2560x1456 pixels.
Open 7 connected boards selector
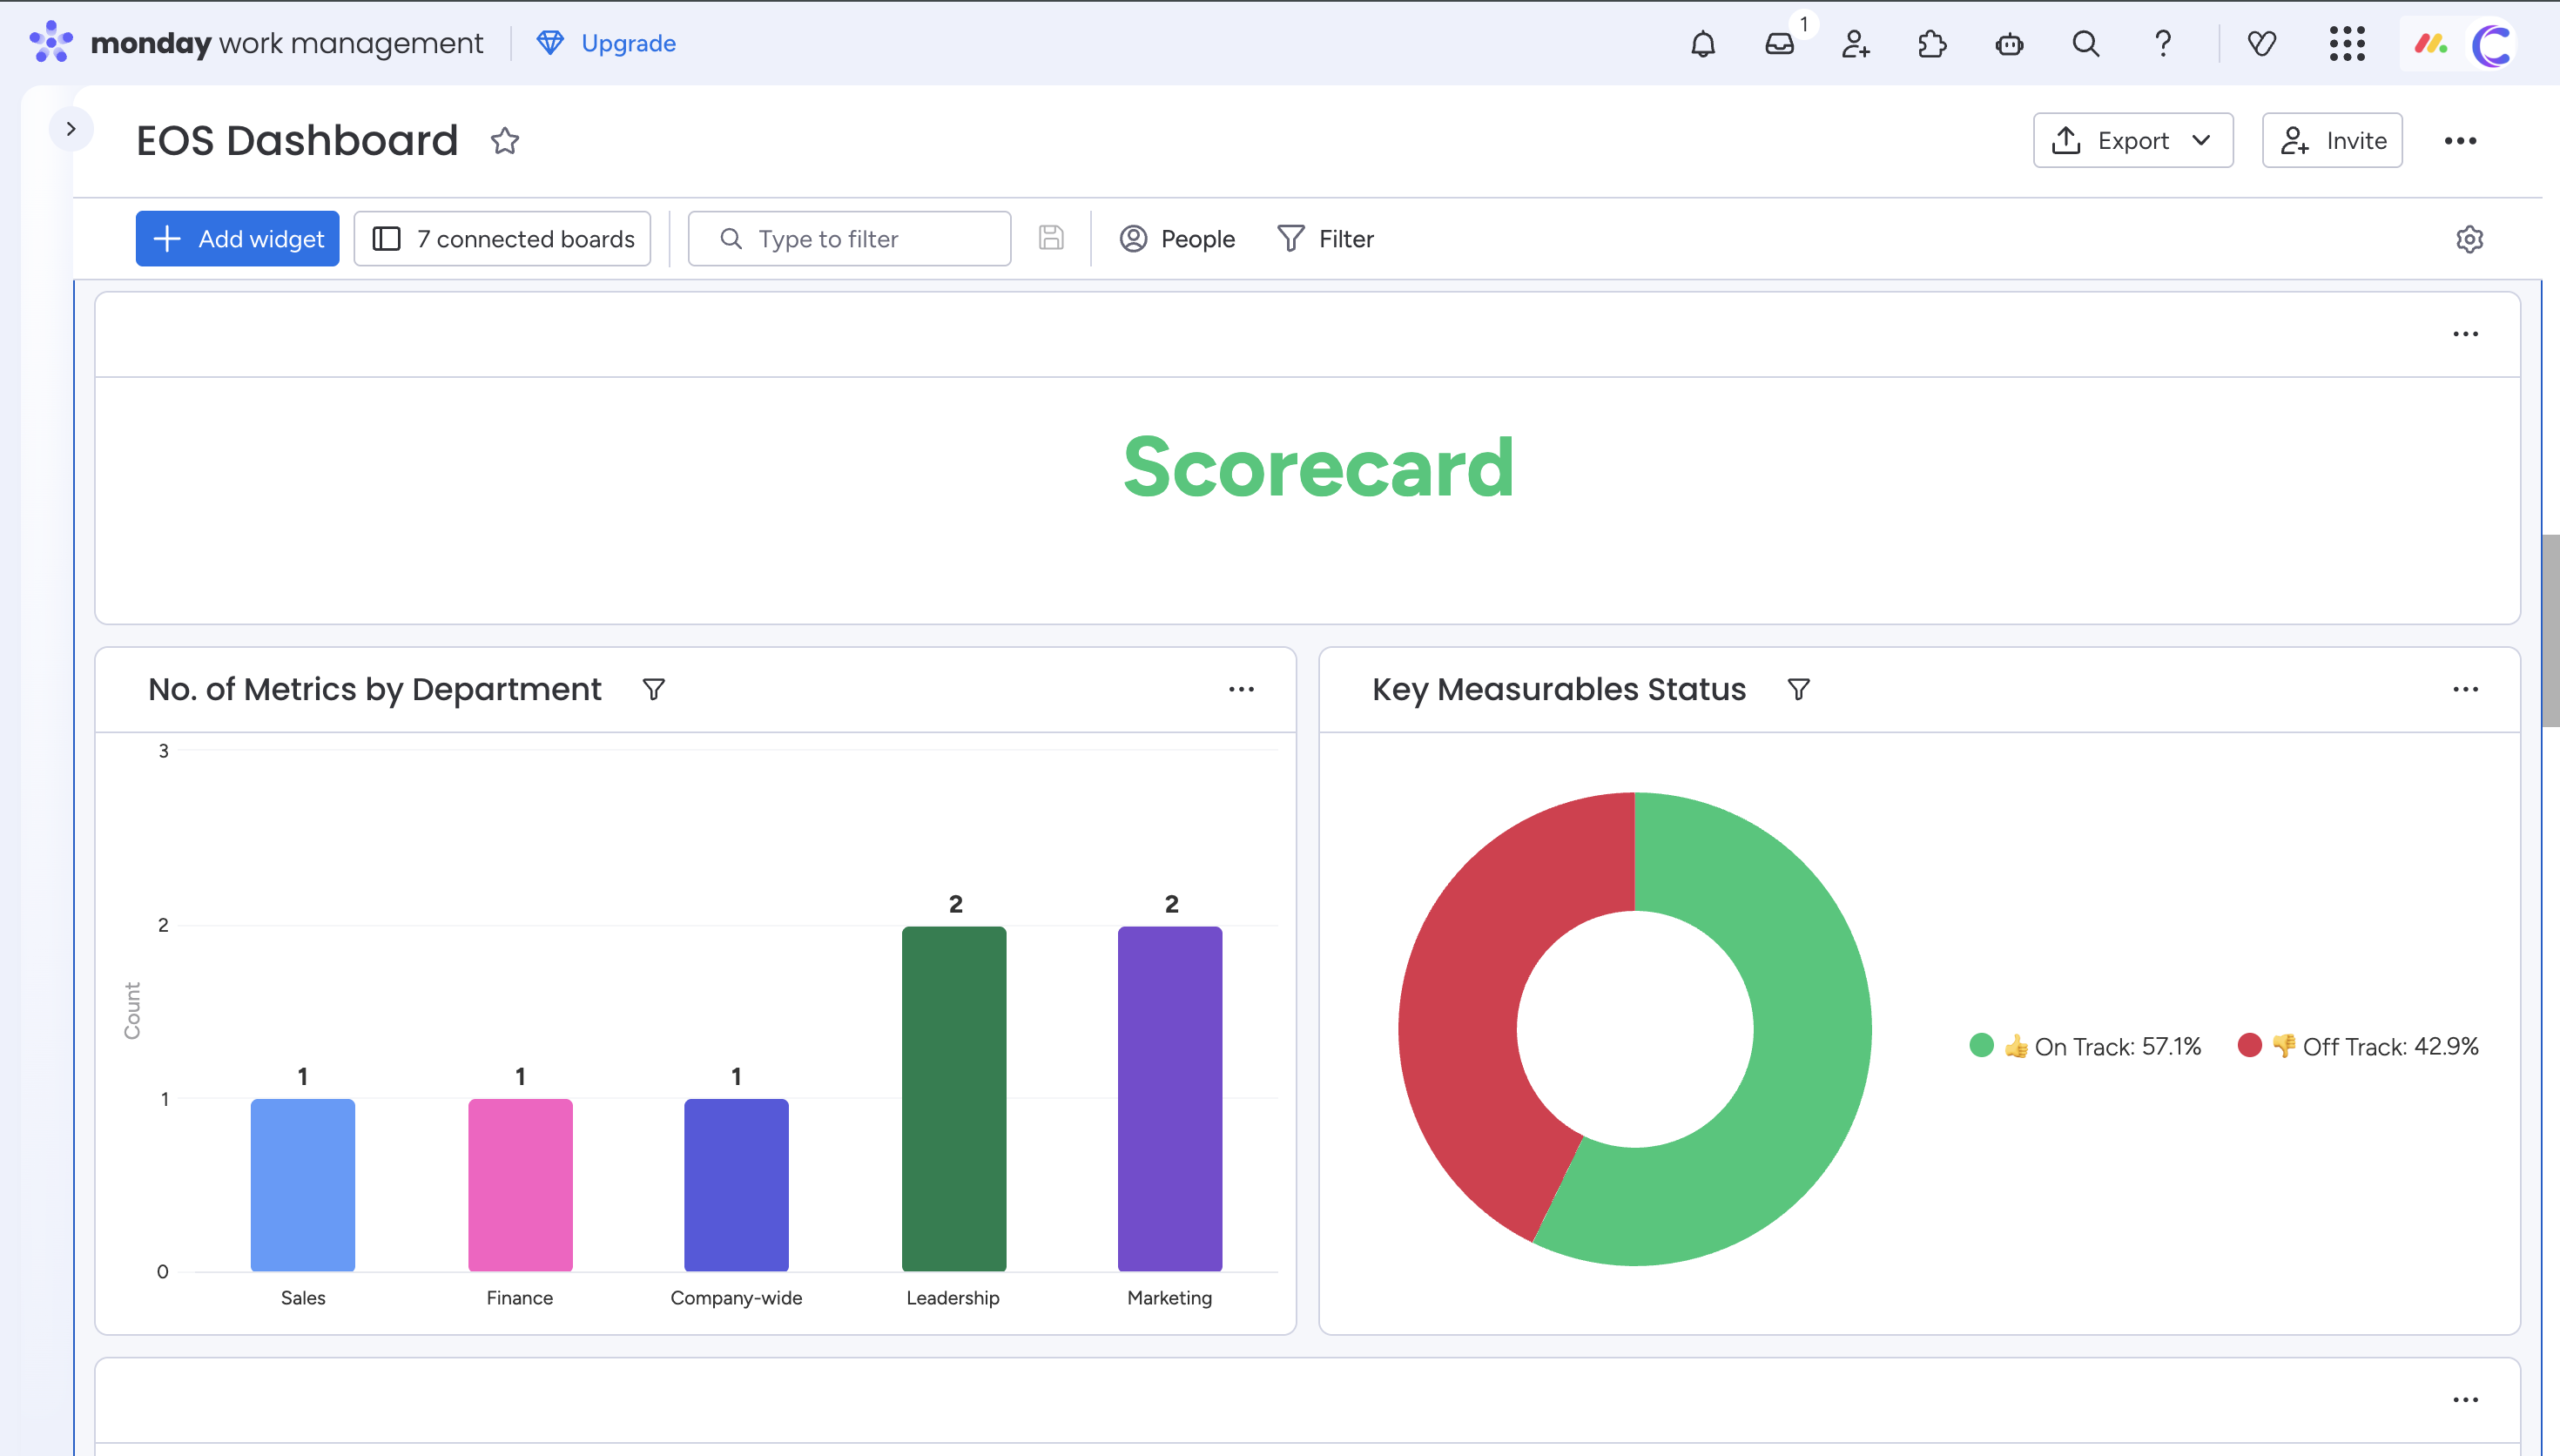pos(503,239)
